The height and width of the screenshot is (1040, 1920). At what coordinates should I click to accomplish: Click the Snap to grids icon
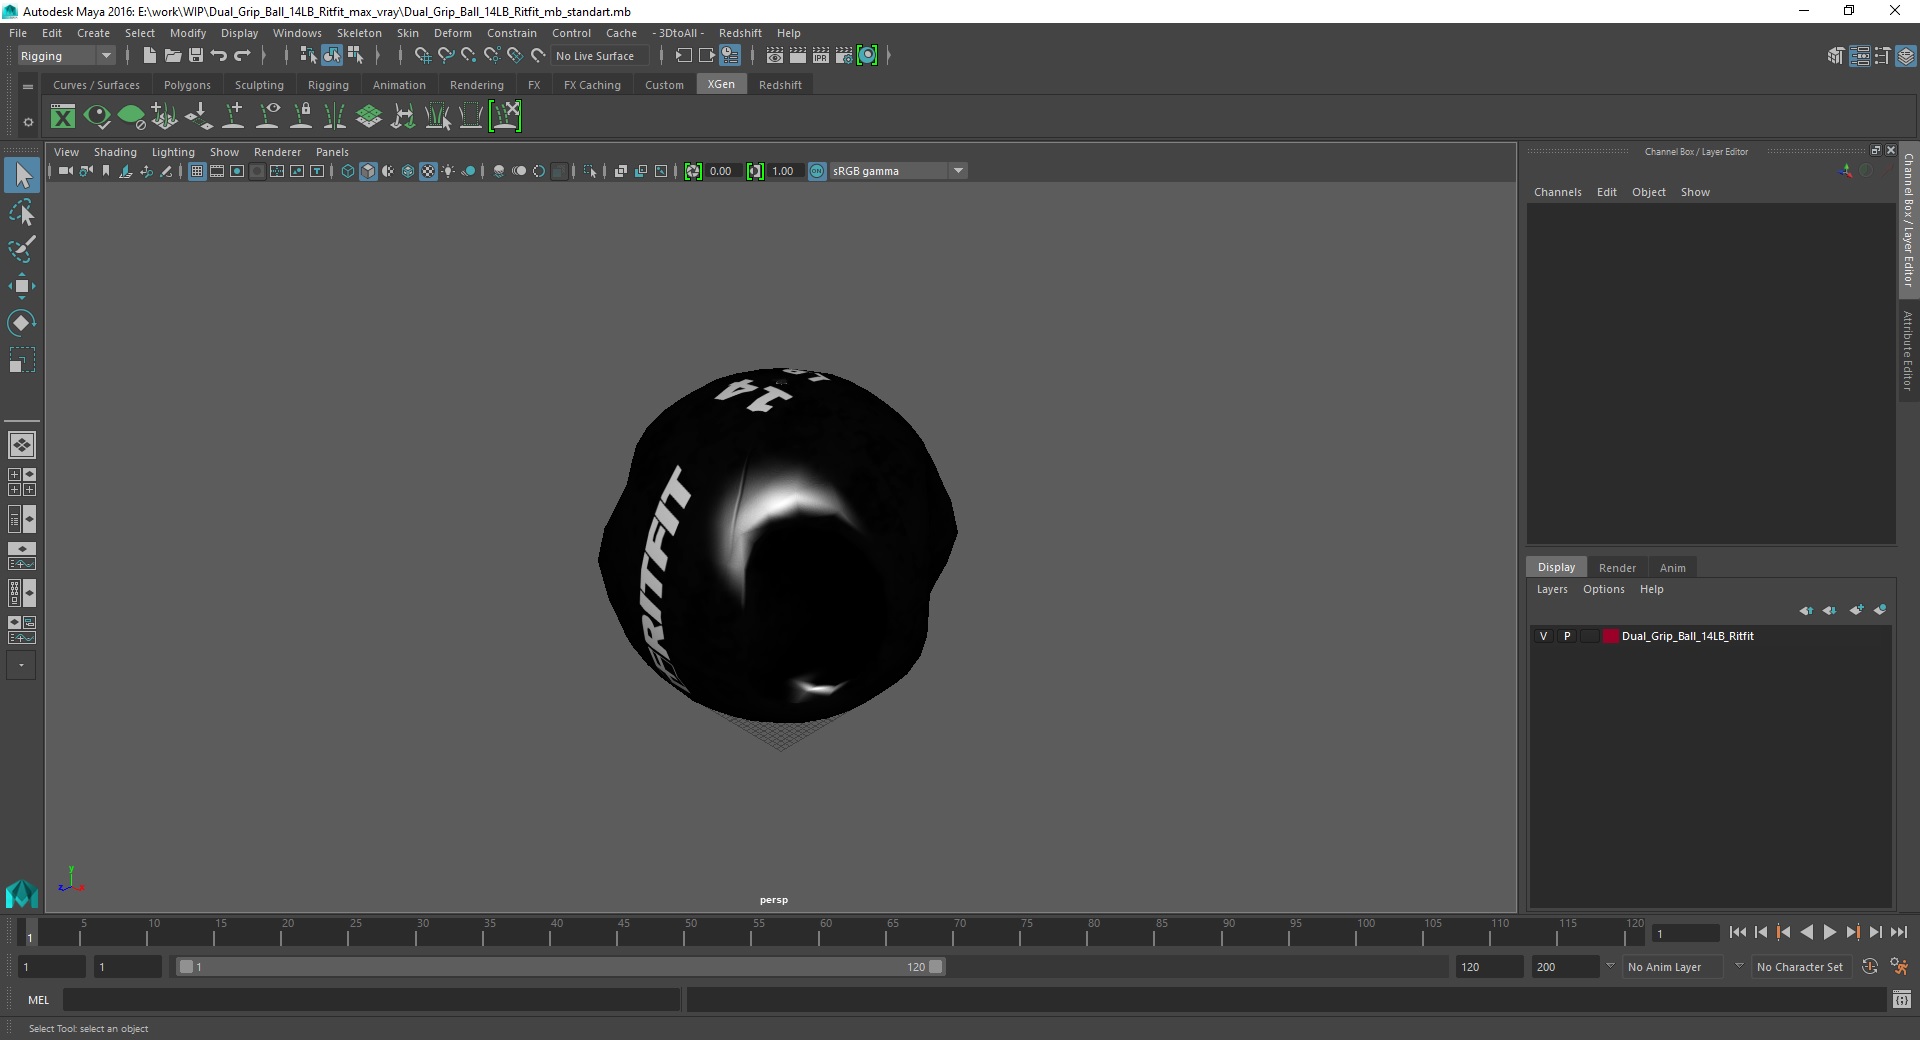(x=422, y=56)
